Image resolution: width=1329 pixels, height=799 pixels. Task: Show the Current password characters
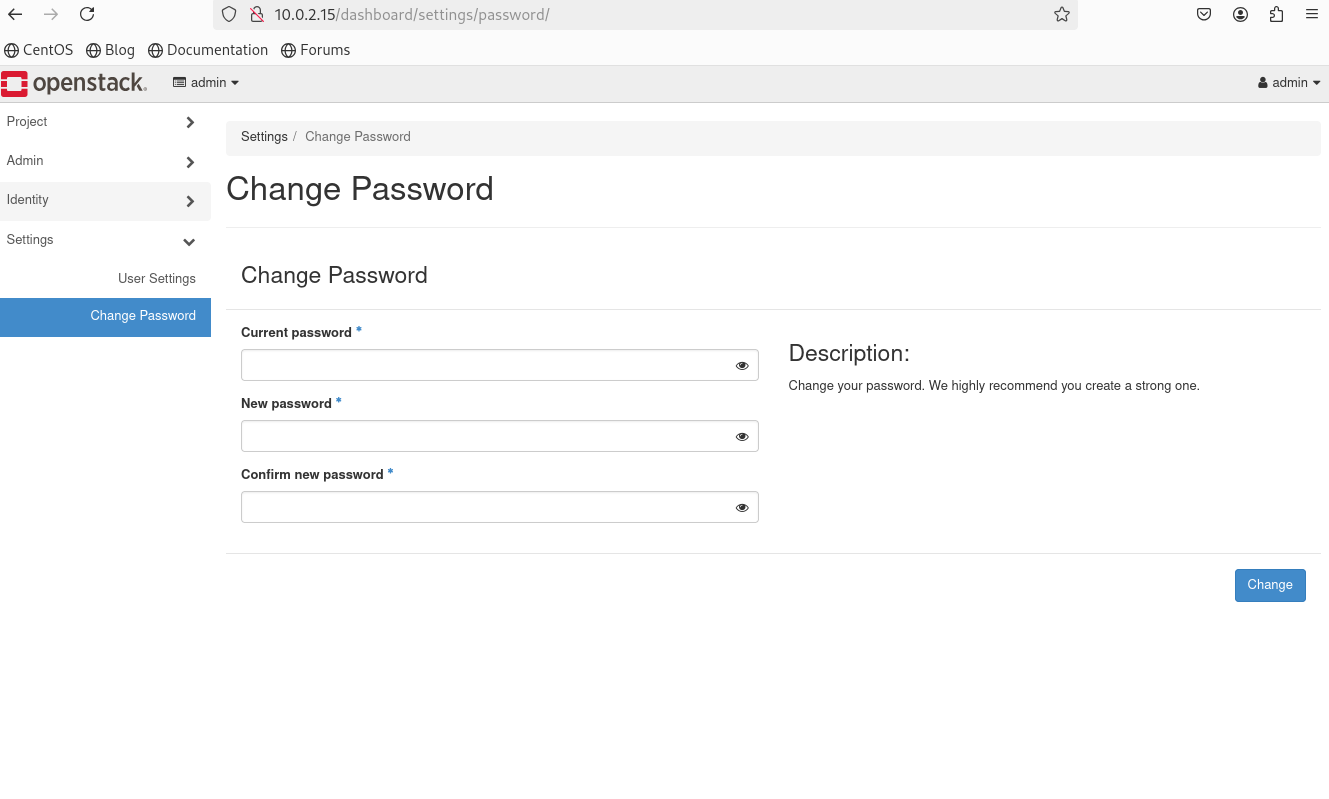coord(742,366)
